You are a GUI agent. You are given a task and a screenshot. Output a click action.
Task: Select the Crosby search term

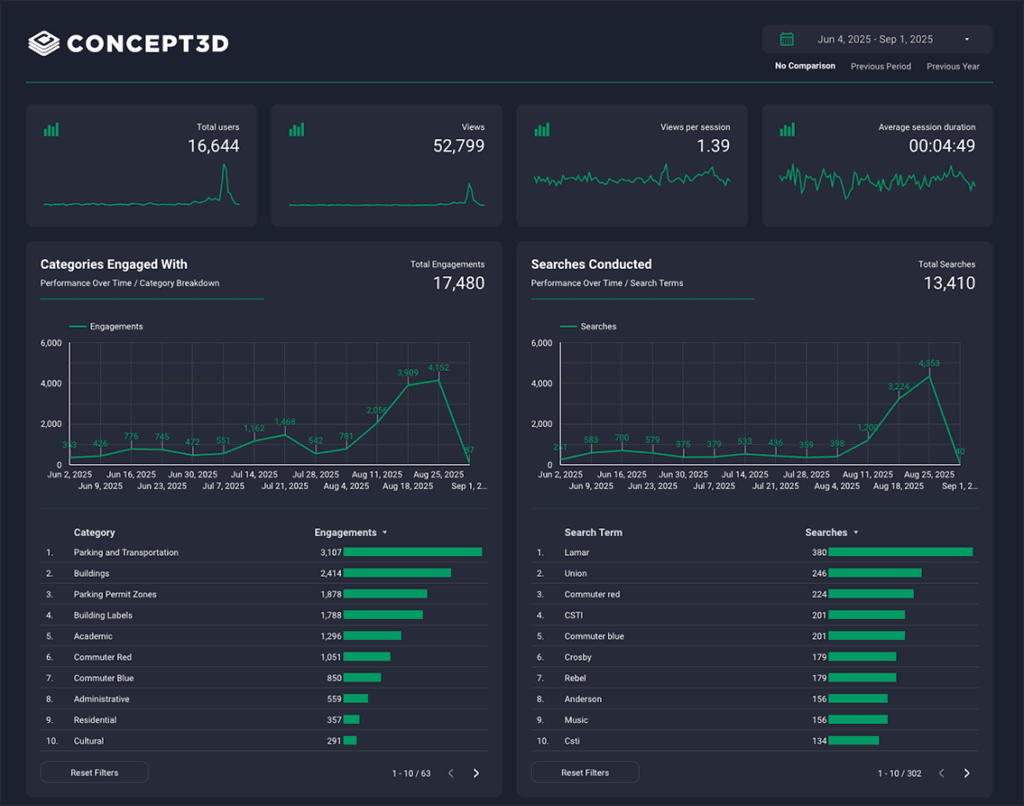[x=578, y=657]
